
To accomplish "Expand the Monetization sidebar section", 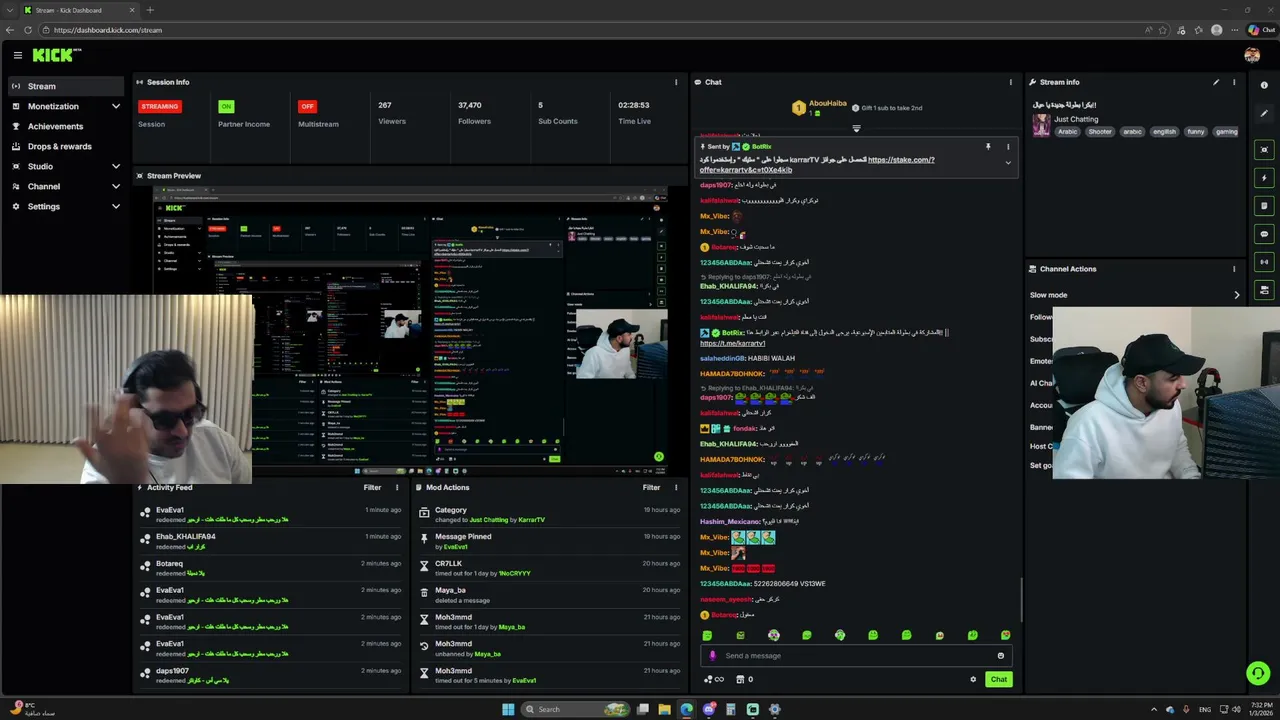I will point(116,106).
